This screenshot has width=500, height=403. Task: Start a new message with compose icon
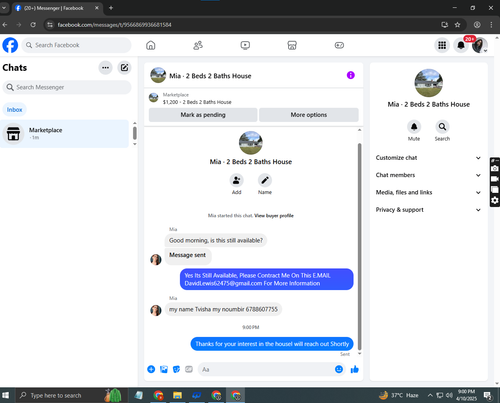tap(124, 68)
